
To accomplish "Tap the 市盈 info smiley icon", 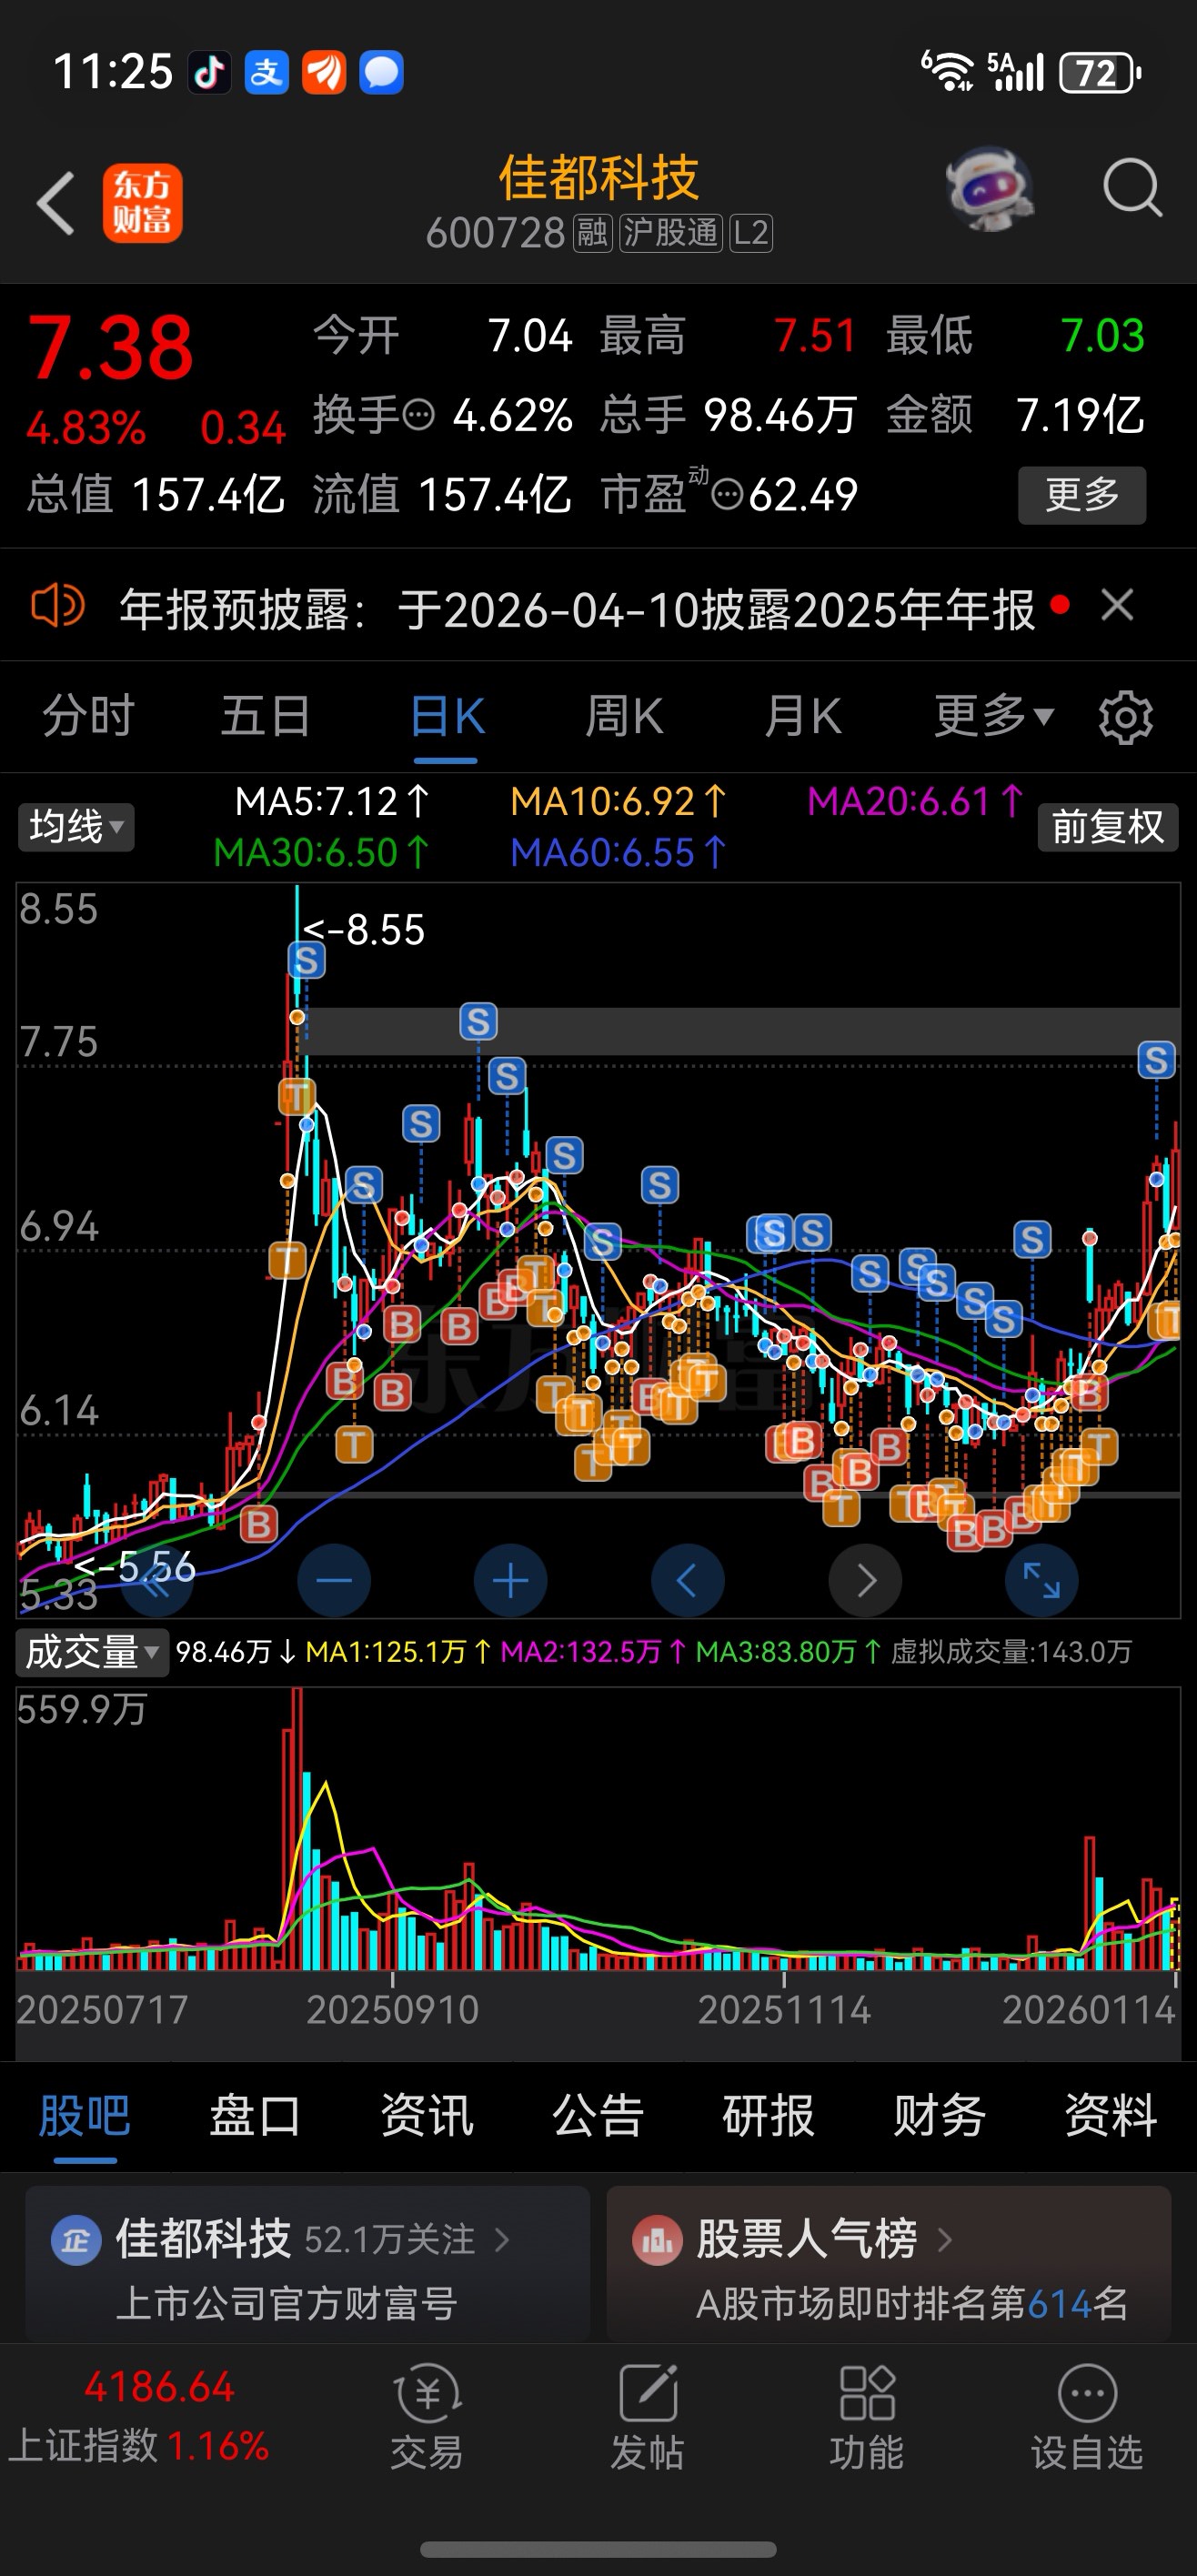I will [727, 494].
